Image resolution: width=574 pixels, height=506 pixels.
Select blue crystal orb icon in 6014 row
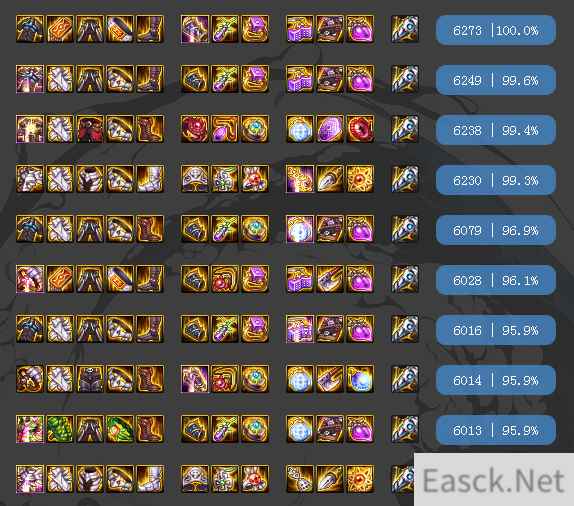(x=360, y=379)
